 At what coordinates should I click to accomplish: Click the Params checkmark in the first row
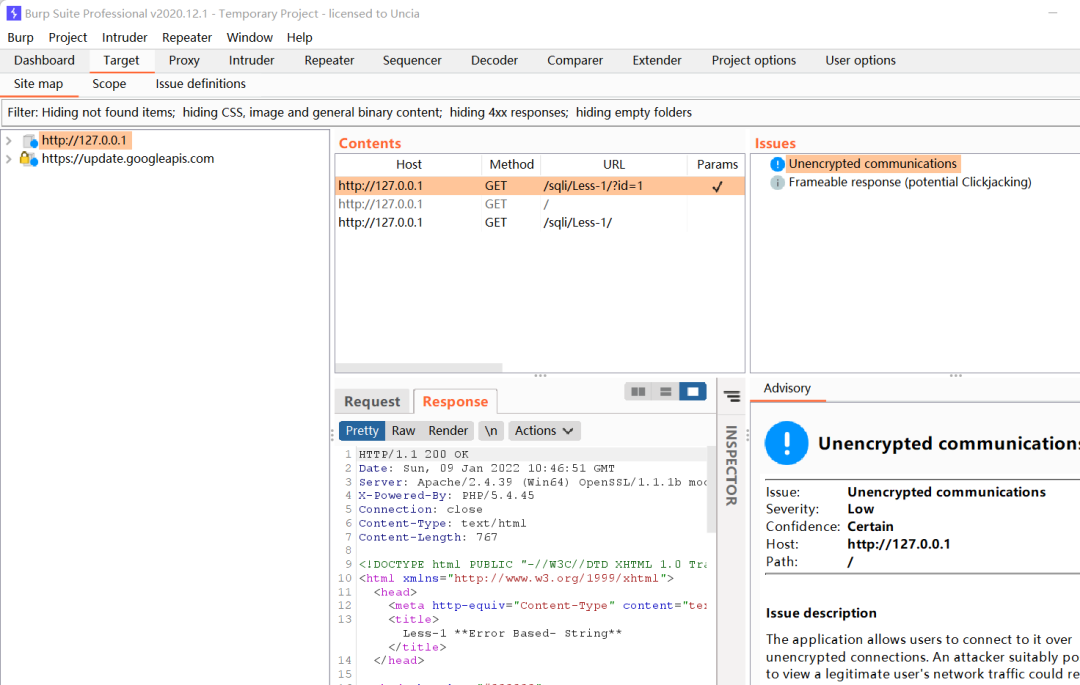point(717,186)
